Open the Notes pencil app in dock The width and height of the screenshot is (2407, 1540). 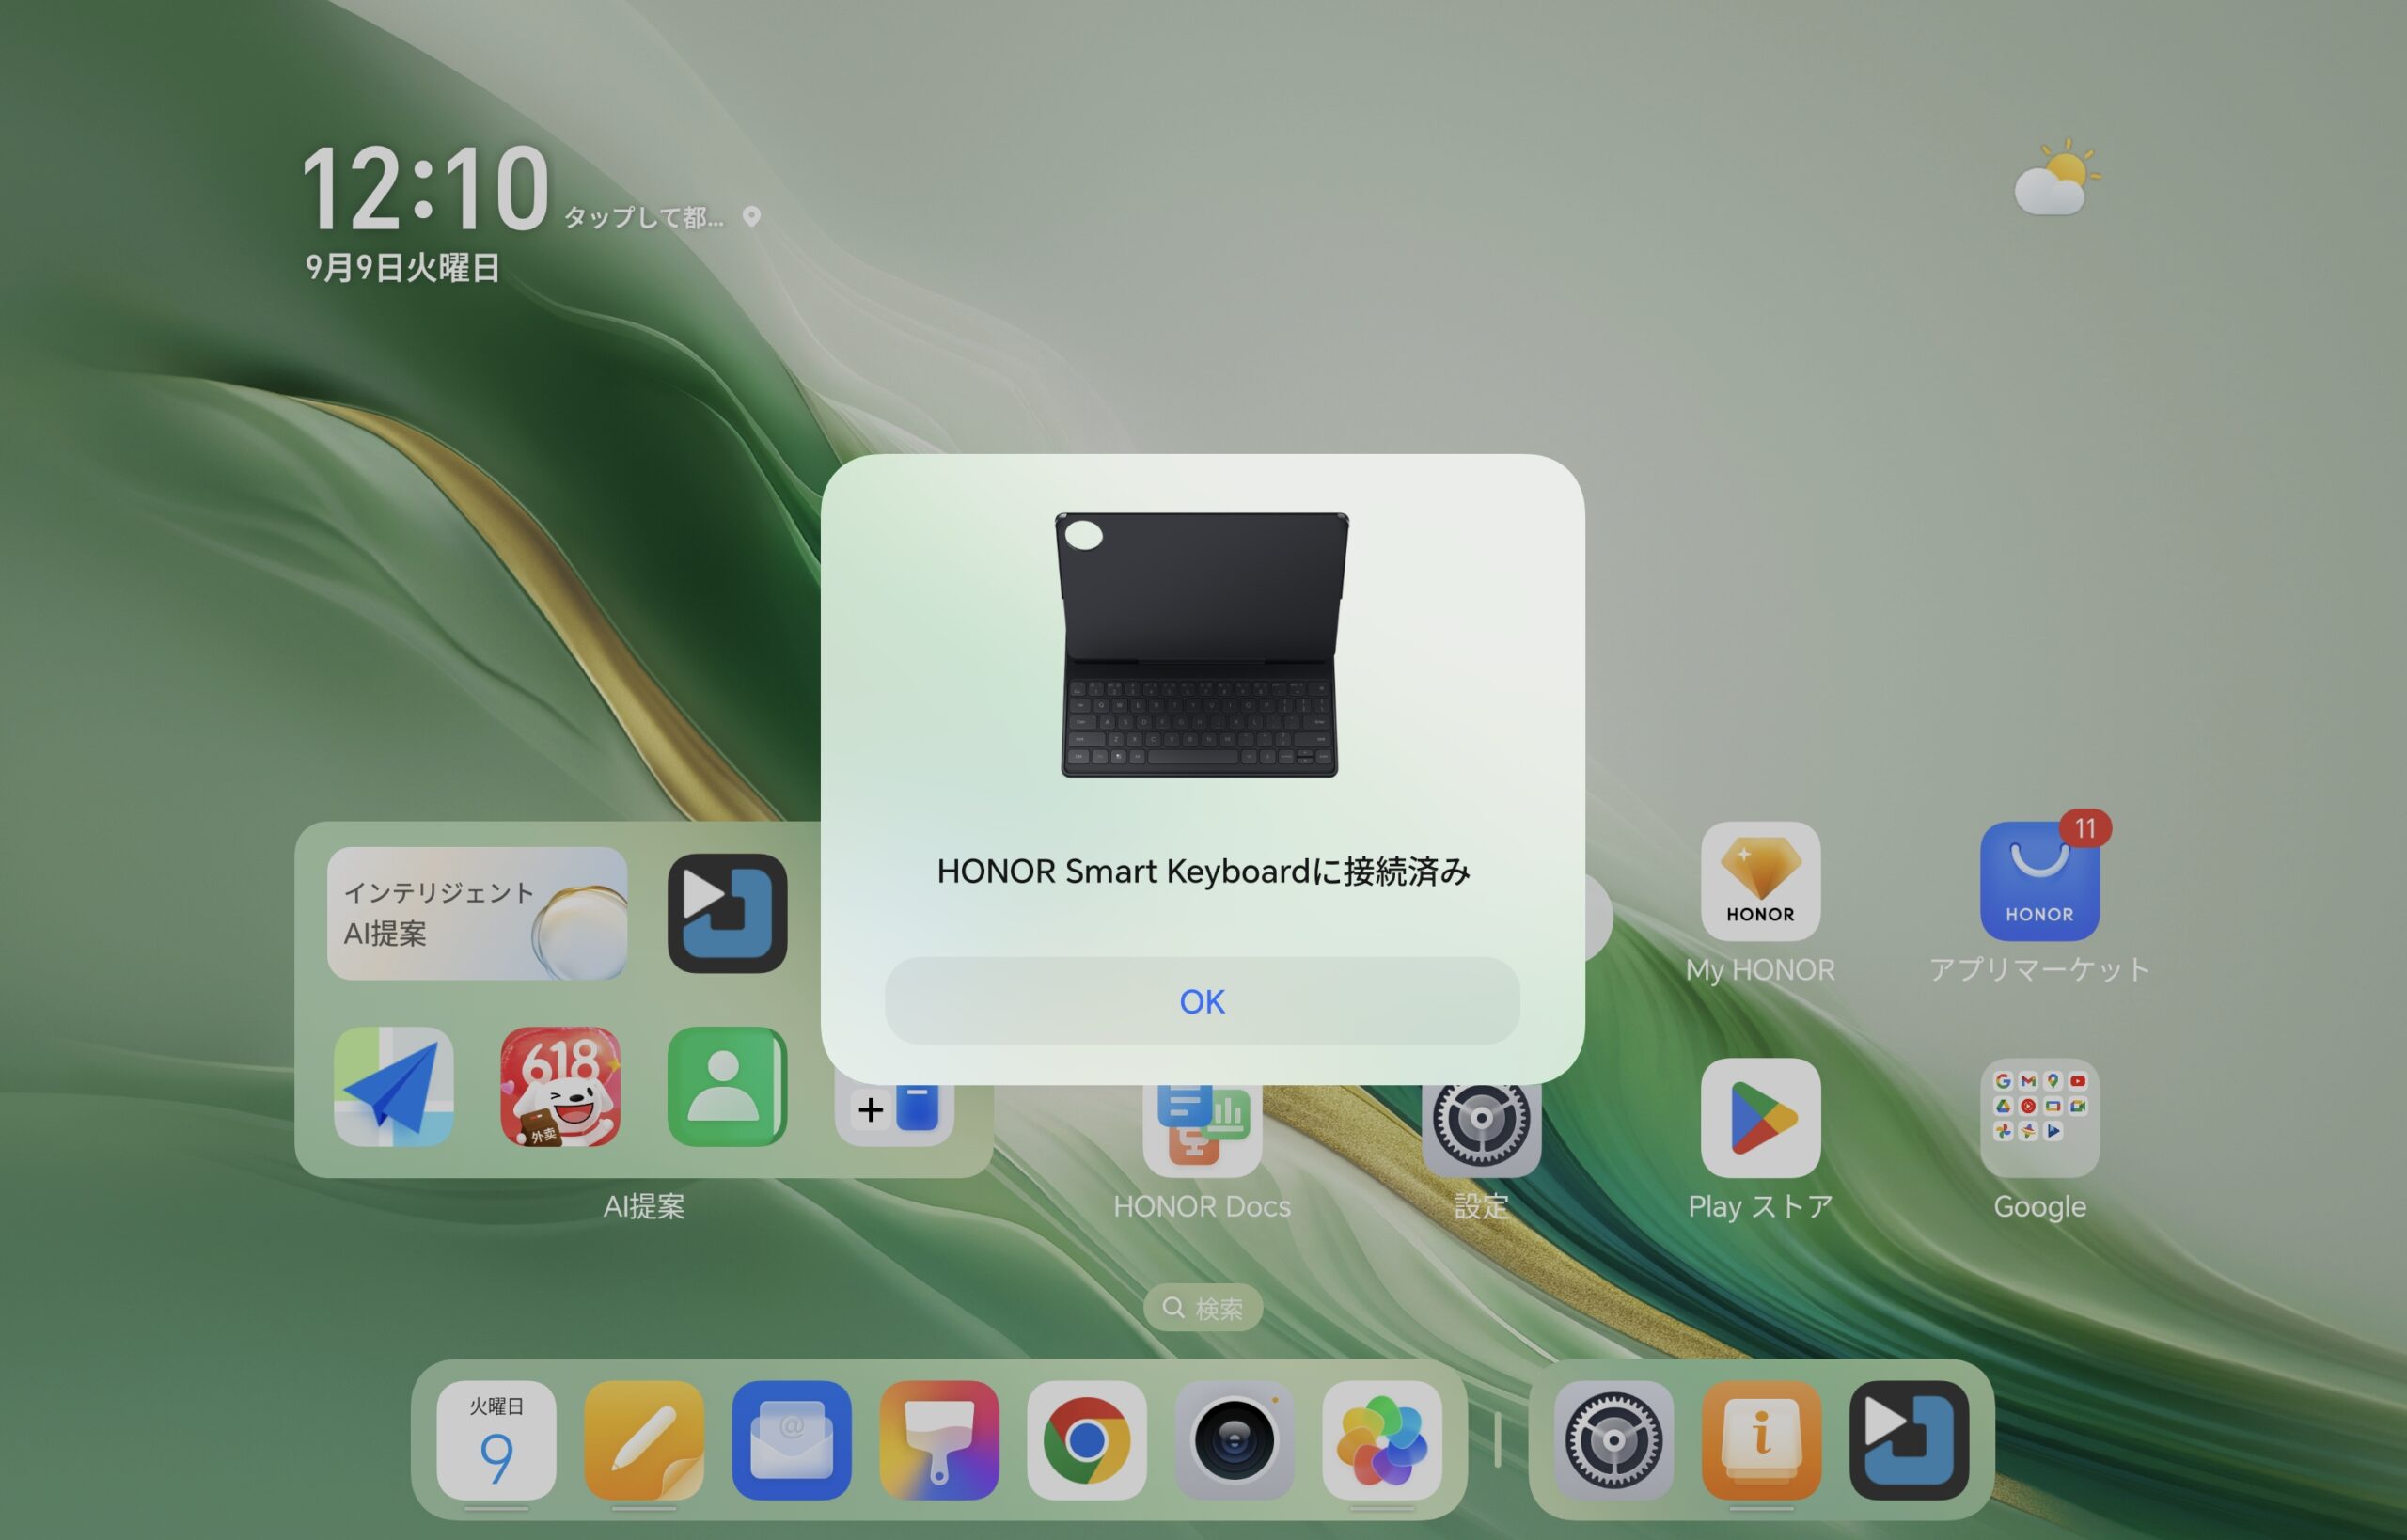click(643, 1440)
